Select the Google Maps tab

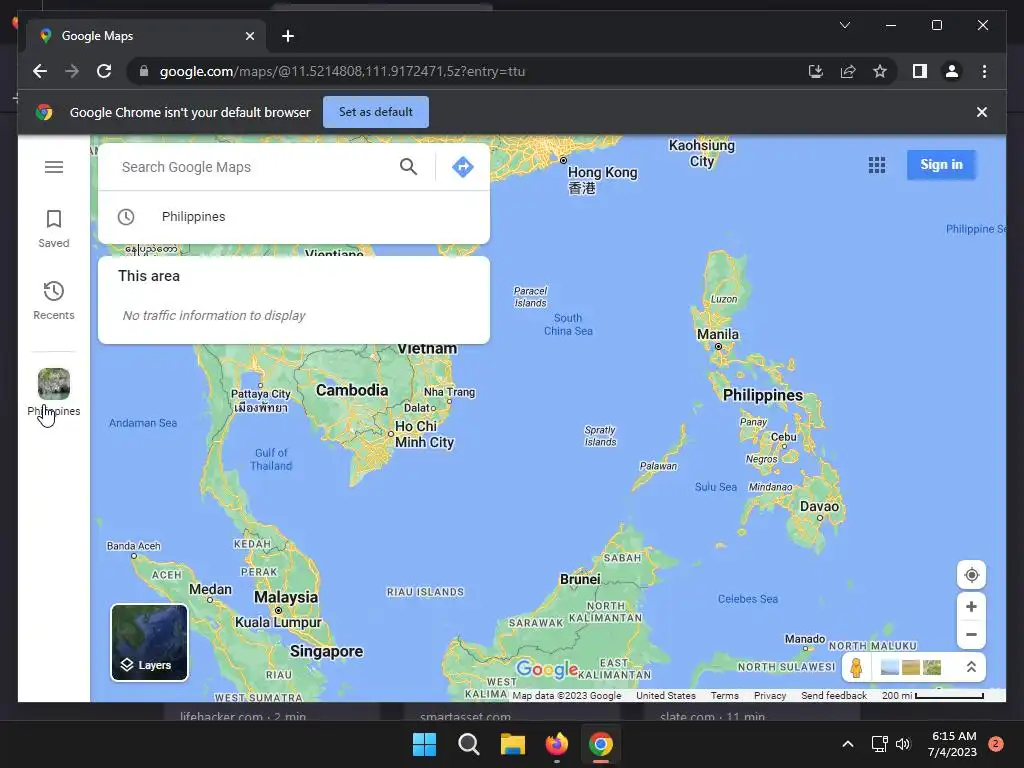[x=146, y=36]
